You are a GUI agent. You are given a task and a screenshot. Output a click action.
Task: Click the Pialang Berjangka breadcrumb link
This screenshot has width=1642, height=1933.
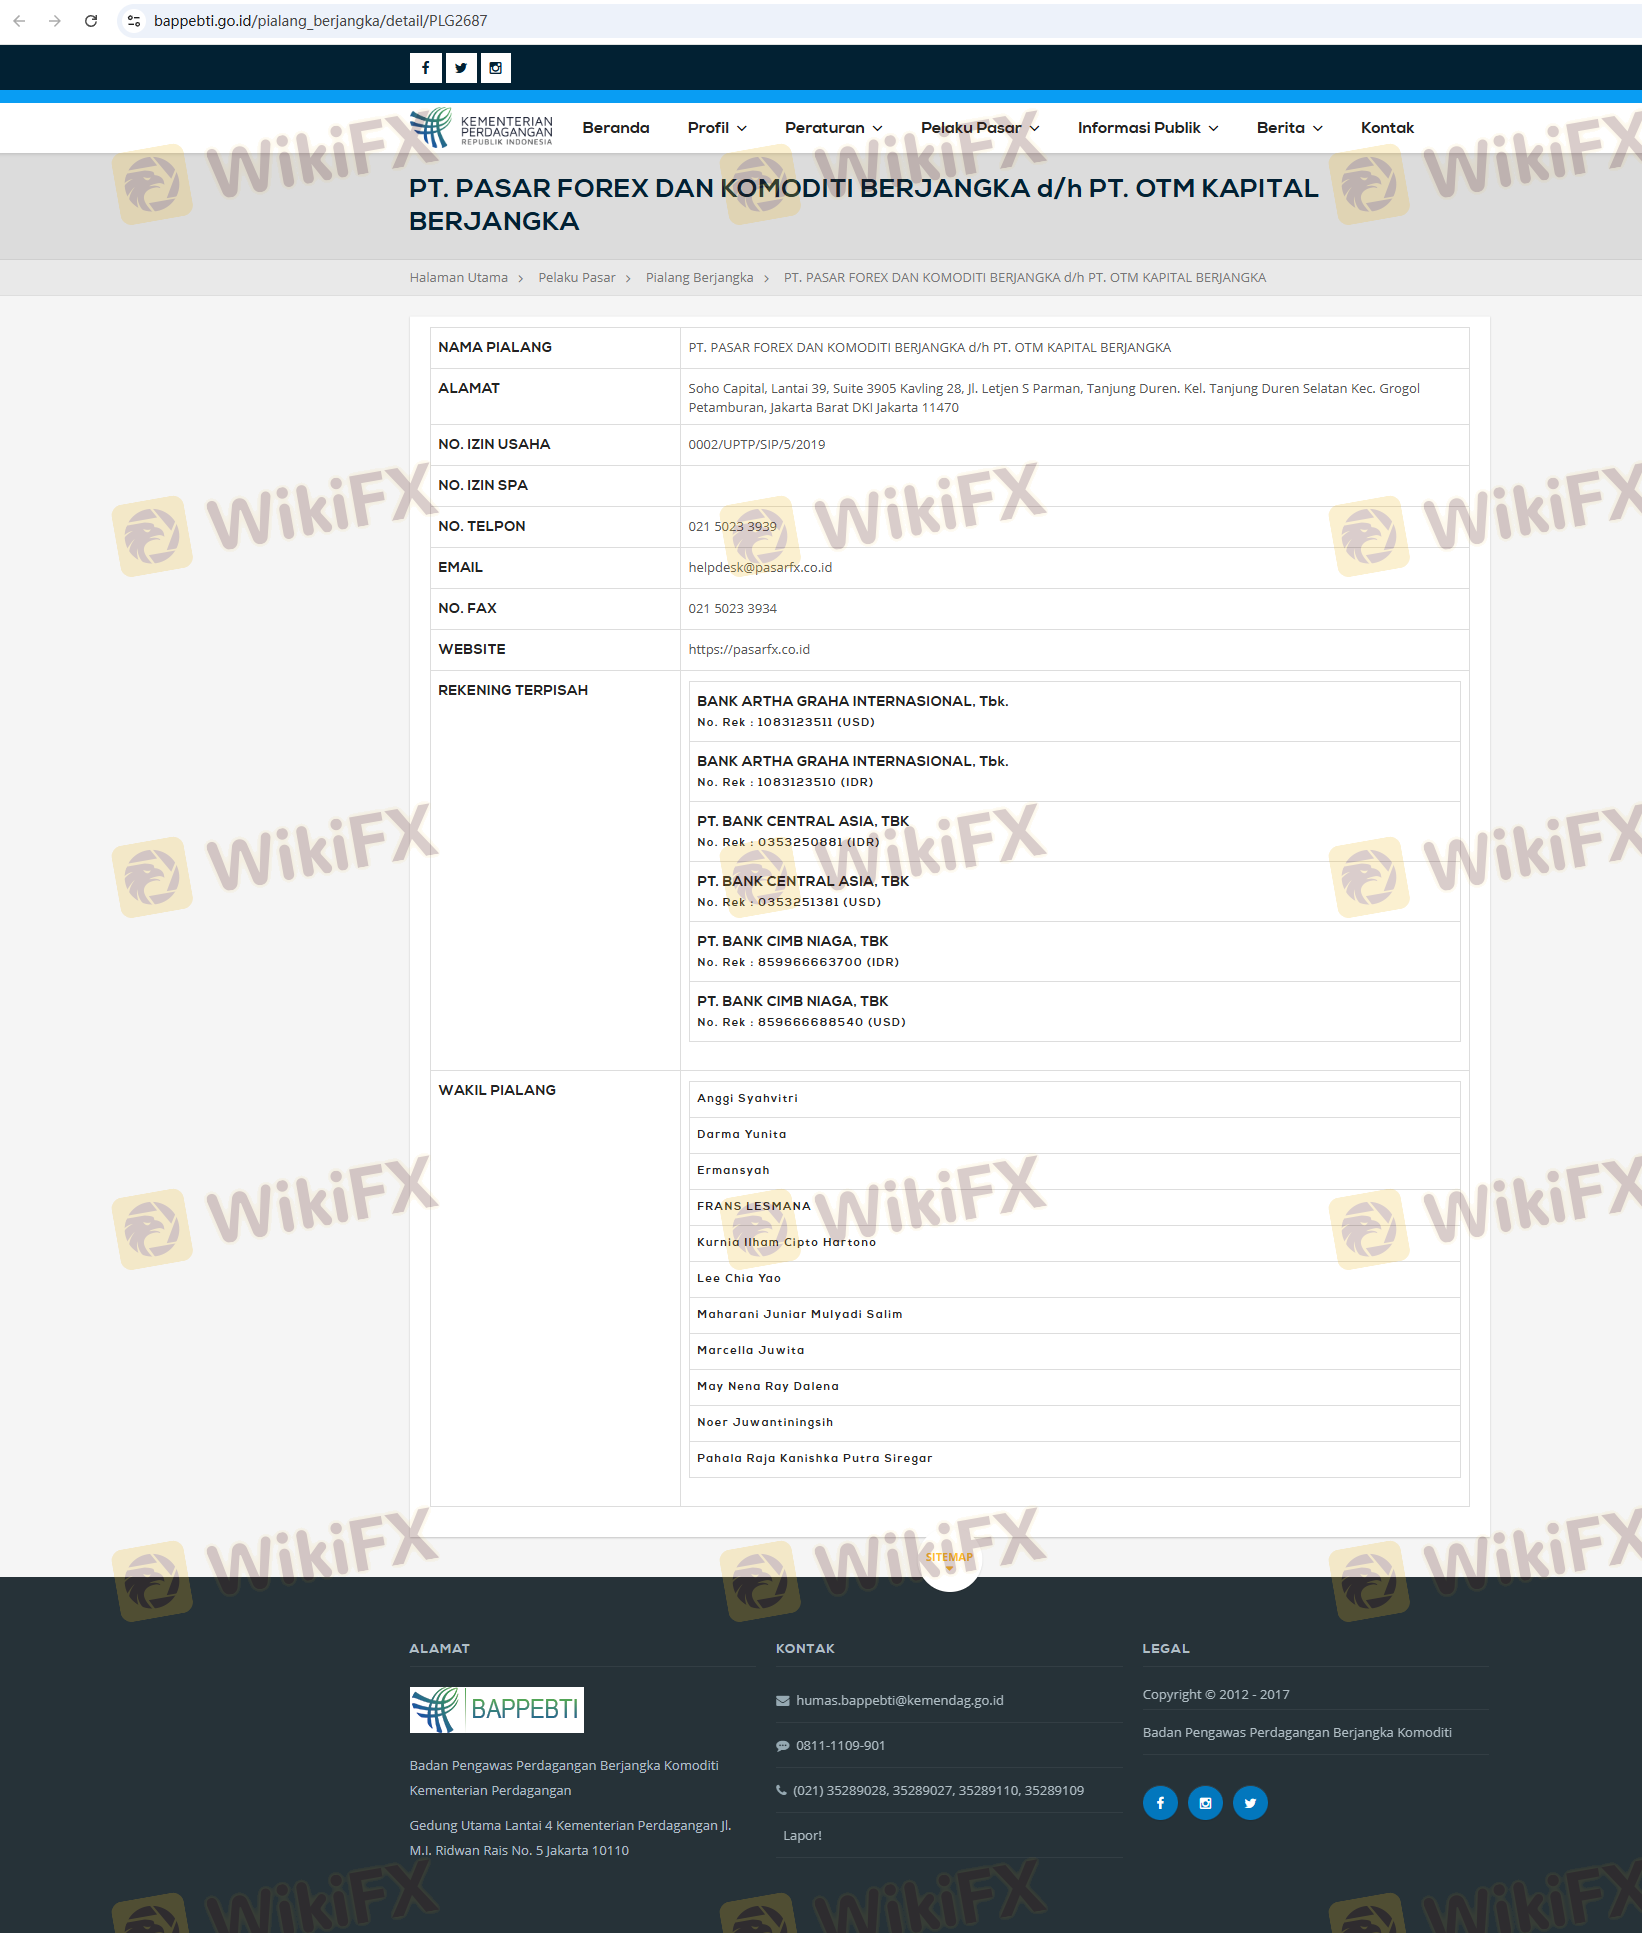click(699, 278)
